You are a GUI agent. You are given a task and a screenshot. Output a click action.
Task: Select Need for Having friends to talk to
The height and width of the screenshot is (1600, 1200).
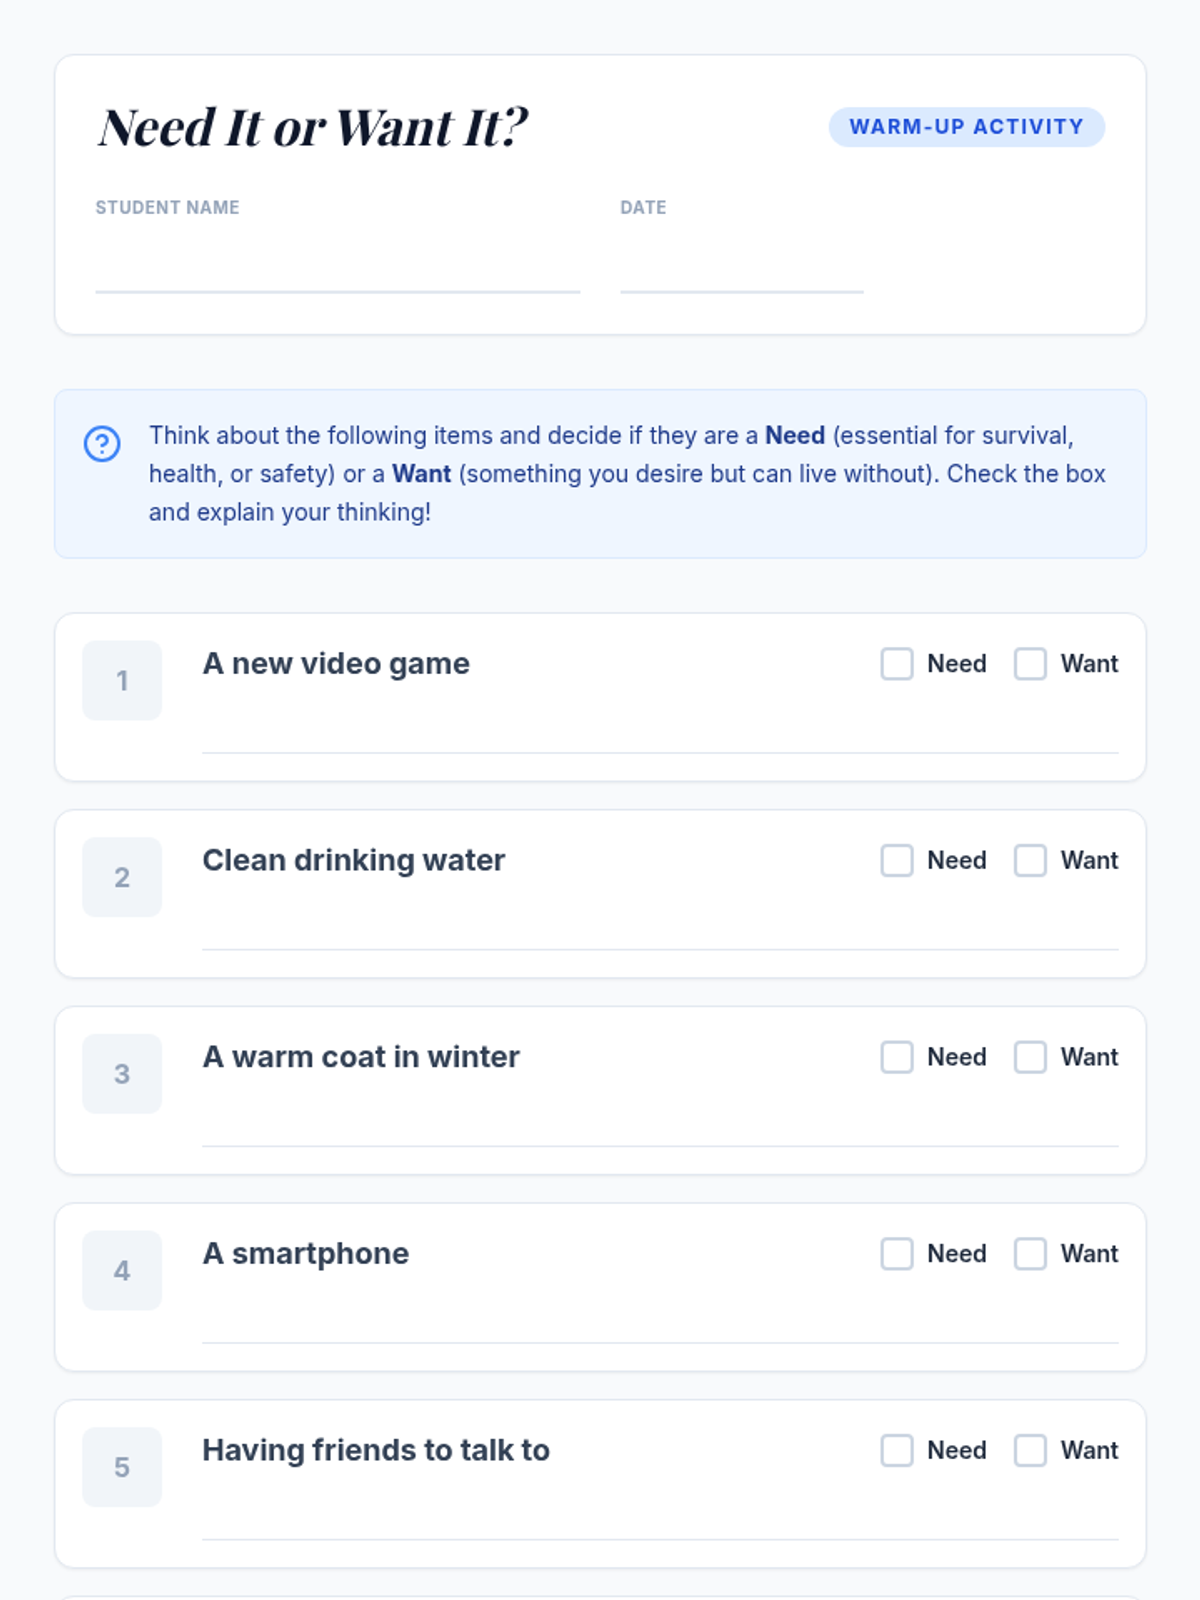[x=897, y=1451]
